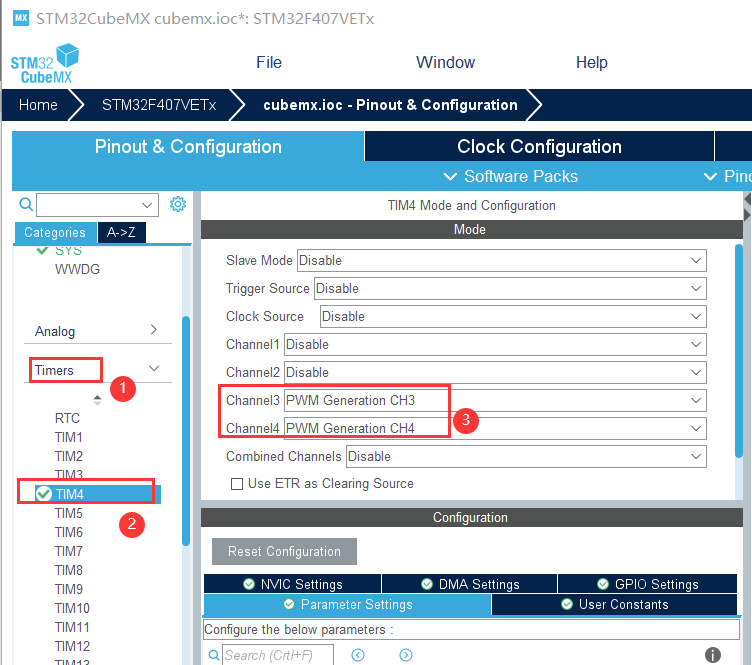Select TIM8 in the Timers list
This screenshot has height=665, width=752.
click(69, 570)
